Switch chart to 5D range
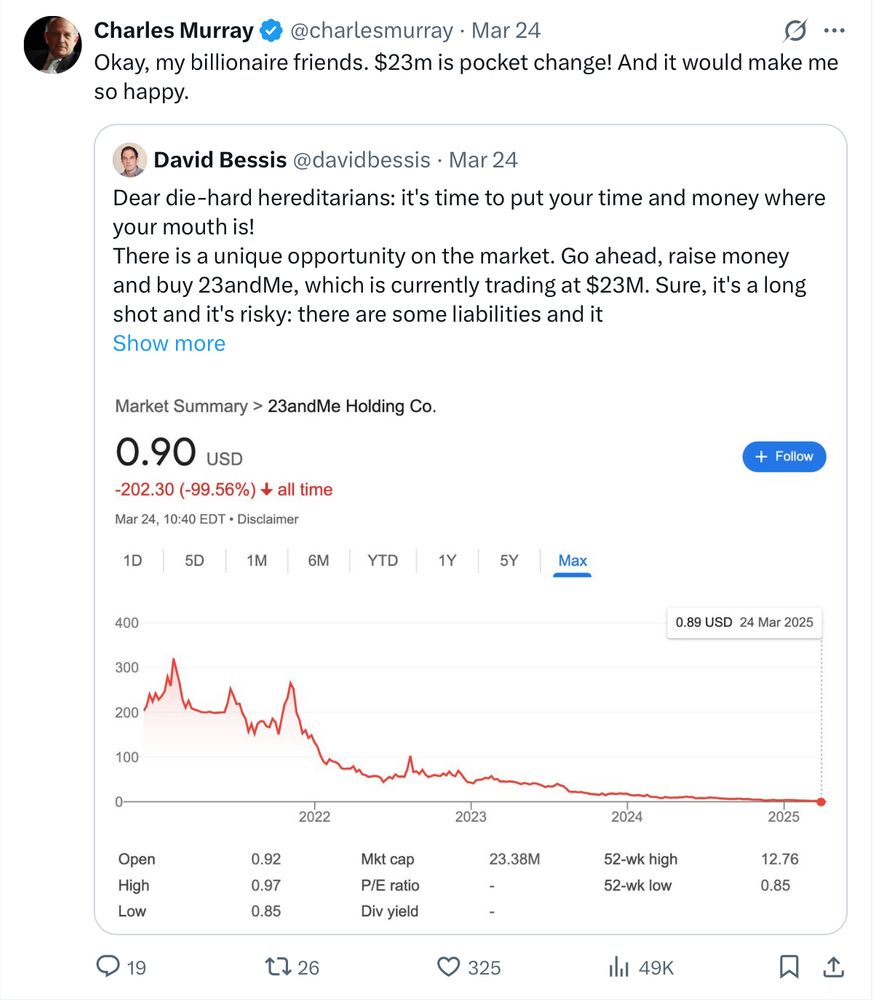 point(194,560)
